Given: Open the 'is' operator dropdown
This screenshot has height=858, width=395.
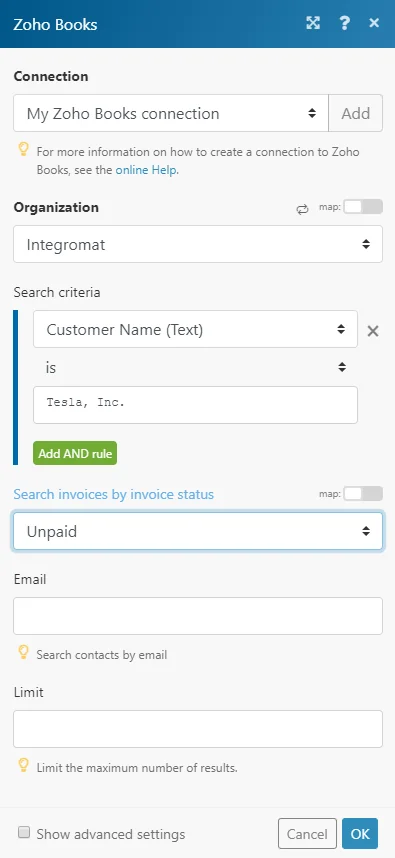Looking at the screenshot, I should click(195, 368).
